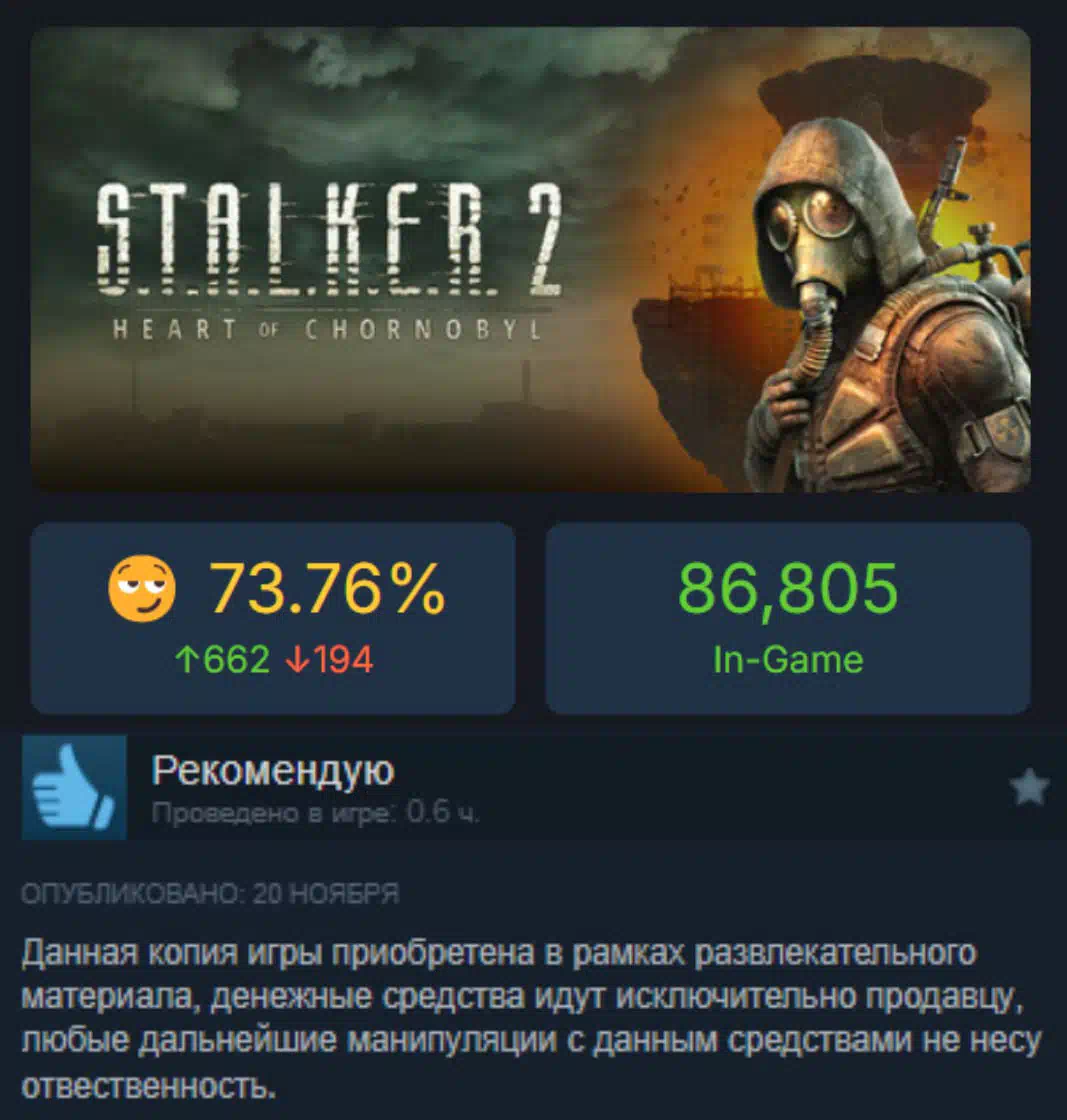Click the review text paragraph
This screenshot has width=1067, height=1120.
[x=531, y=1019]
